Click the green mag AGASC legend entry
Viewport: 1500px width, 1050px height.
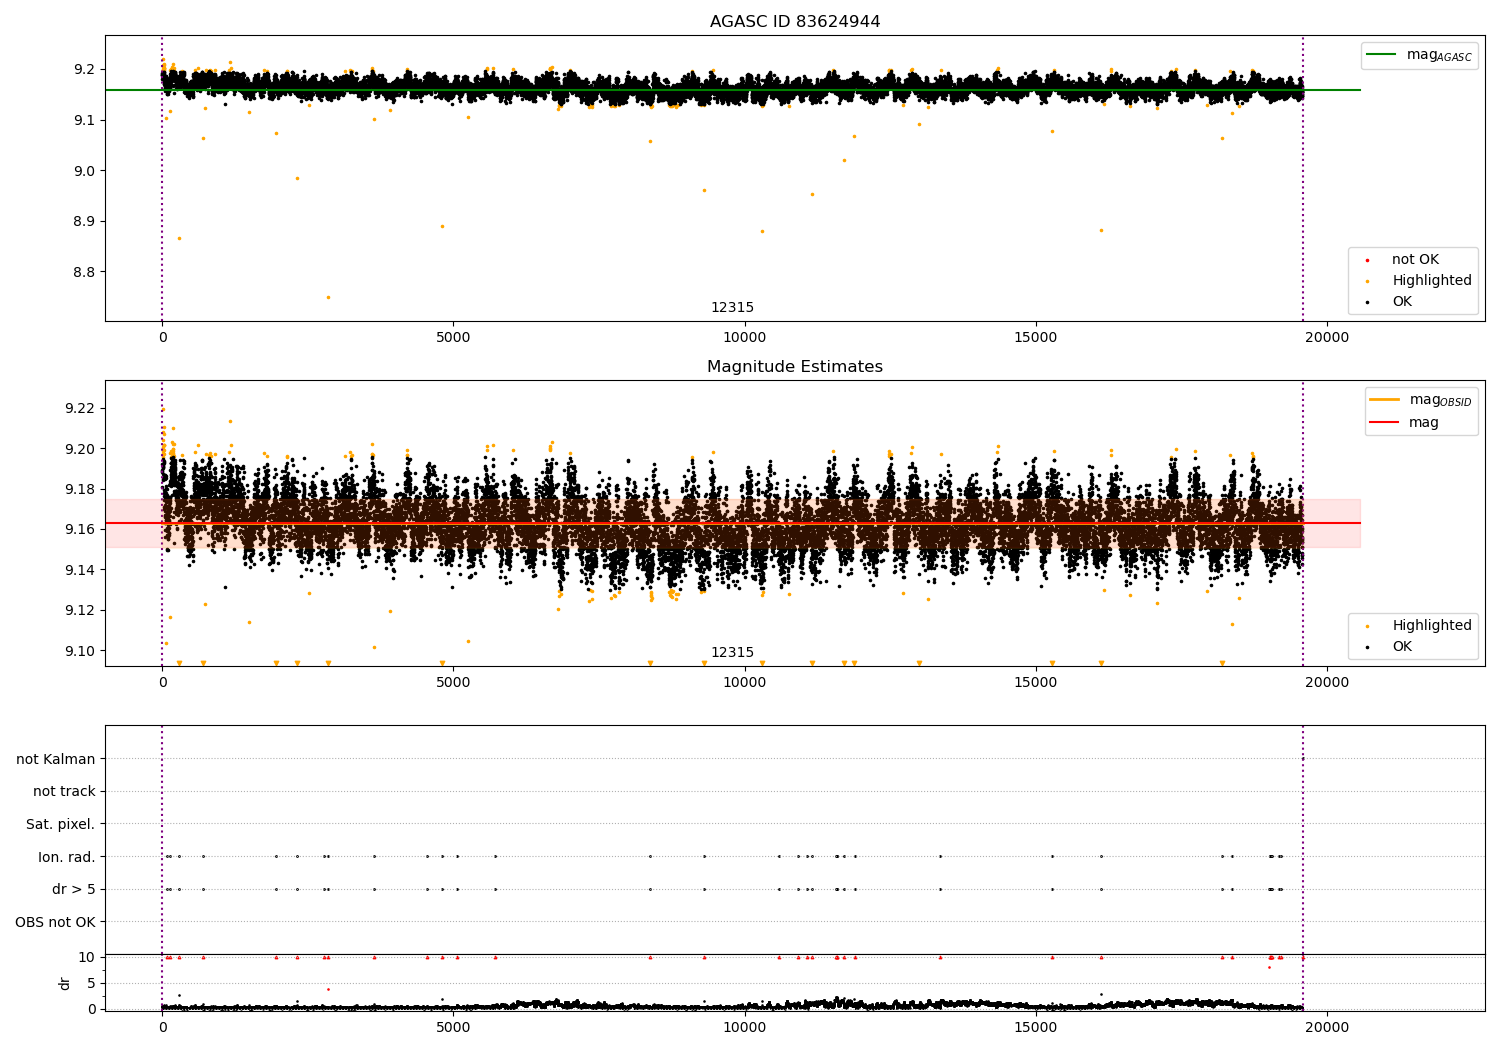(1420, 55)
